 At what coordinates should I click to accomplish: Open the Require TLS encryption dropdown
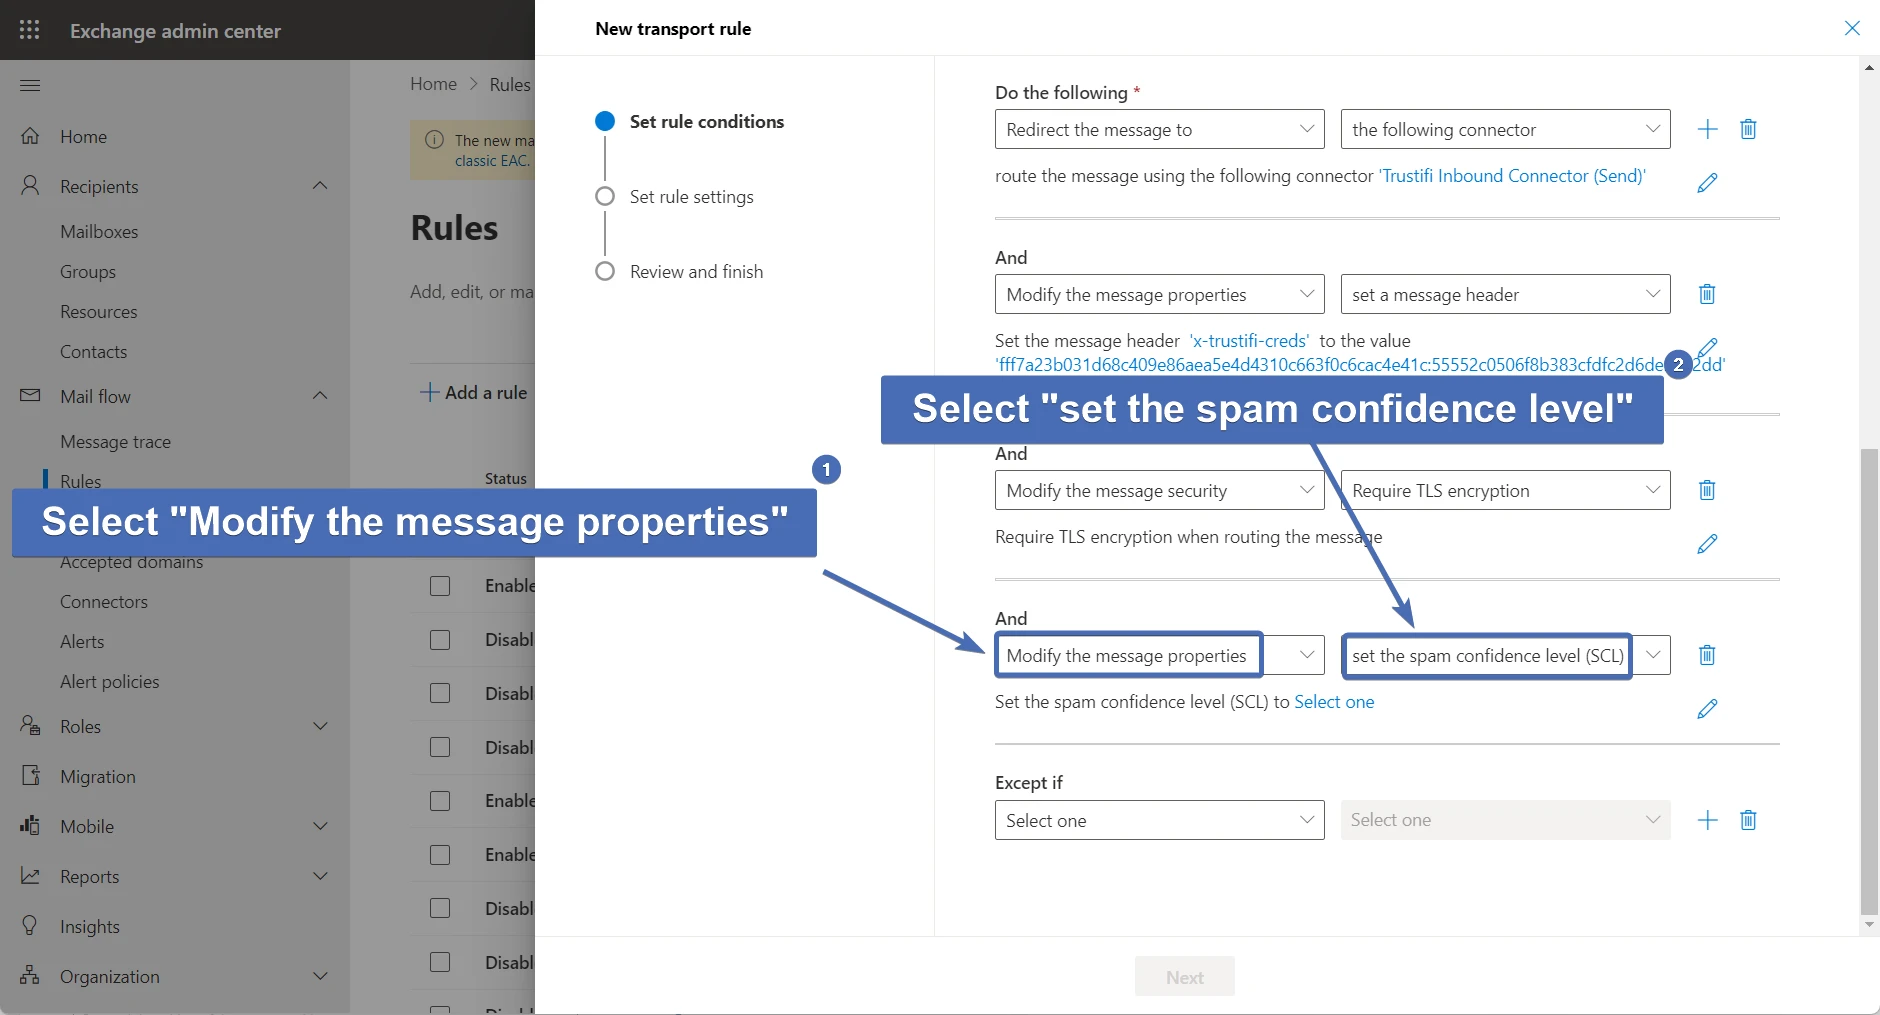coord(1505,490)
